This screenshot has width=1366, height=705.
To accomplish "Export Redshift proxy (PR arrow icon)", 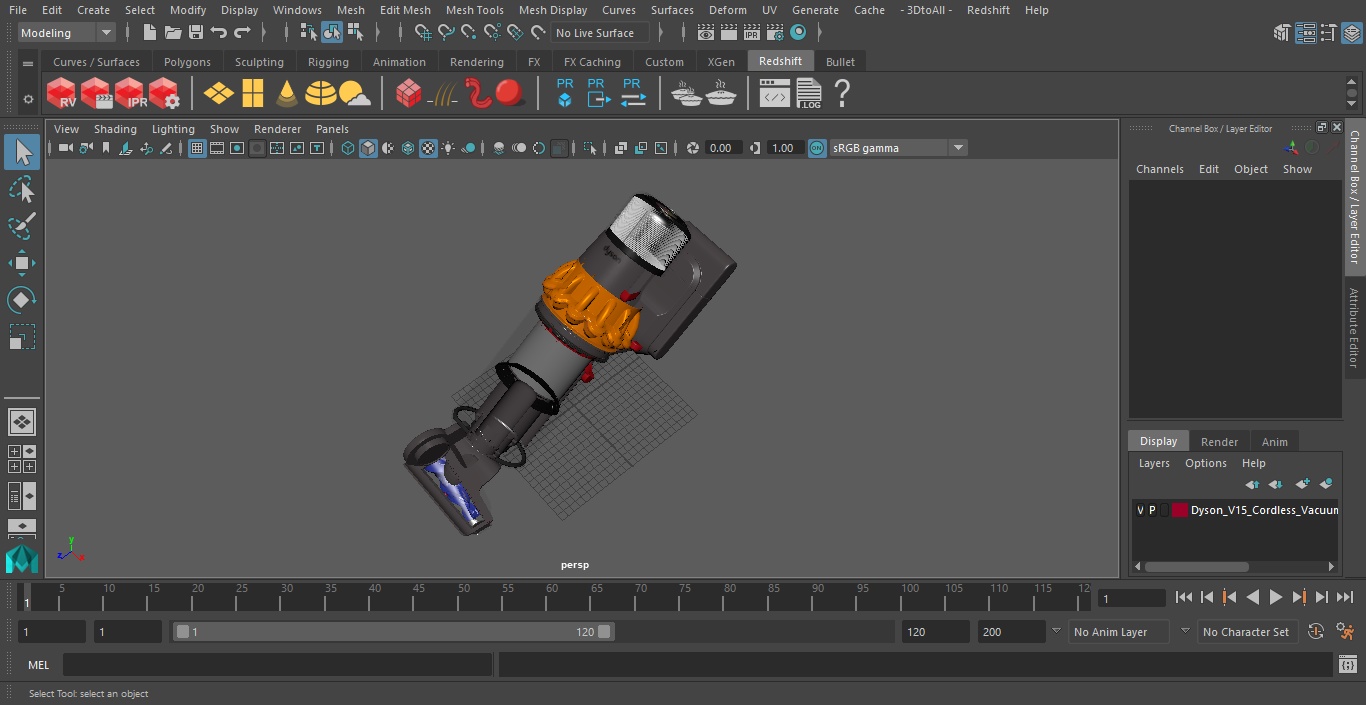I will click(598, 93).
